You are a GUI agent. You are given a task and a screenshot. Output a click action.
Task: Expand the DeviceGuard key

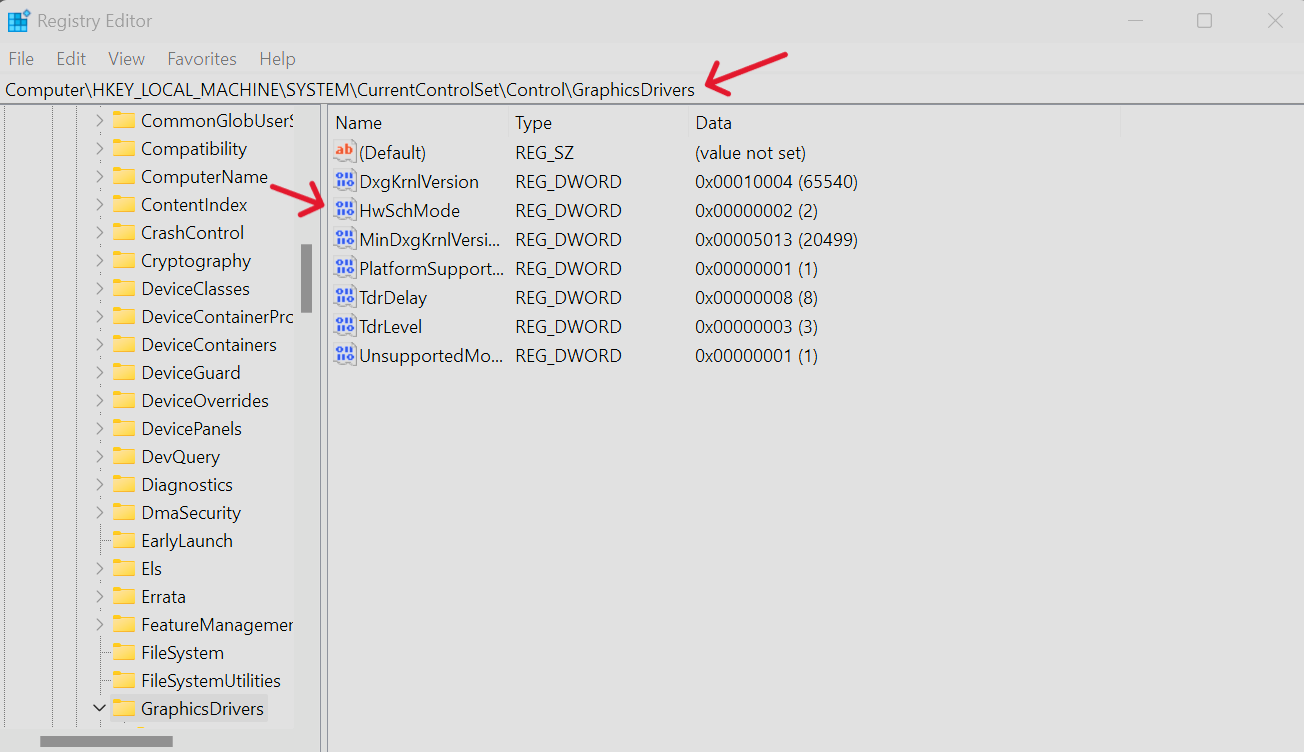coord(99,372)
